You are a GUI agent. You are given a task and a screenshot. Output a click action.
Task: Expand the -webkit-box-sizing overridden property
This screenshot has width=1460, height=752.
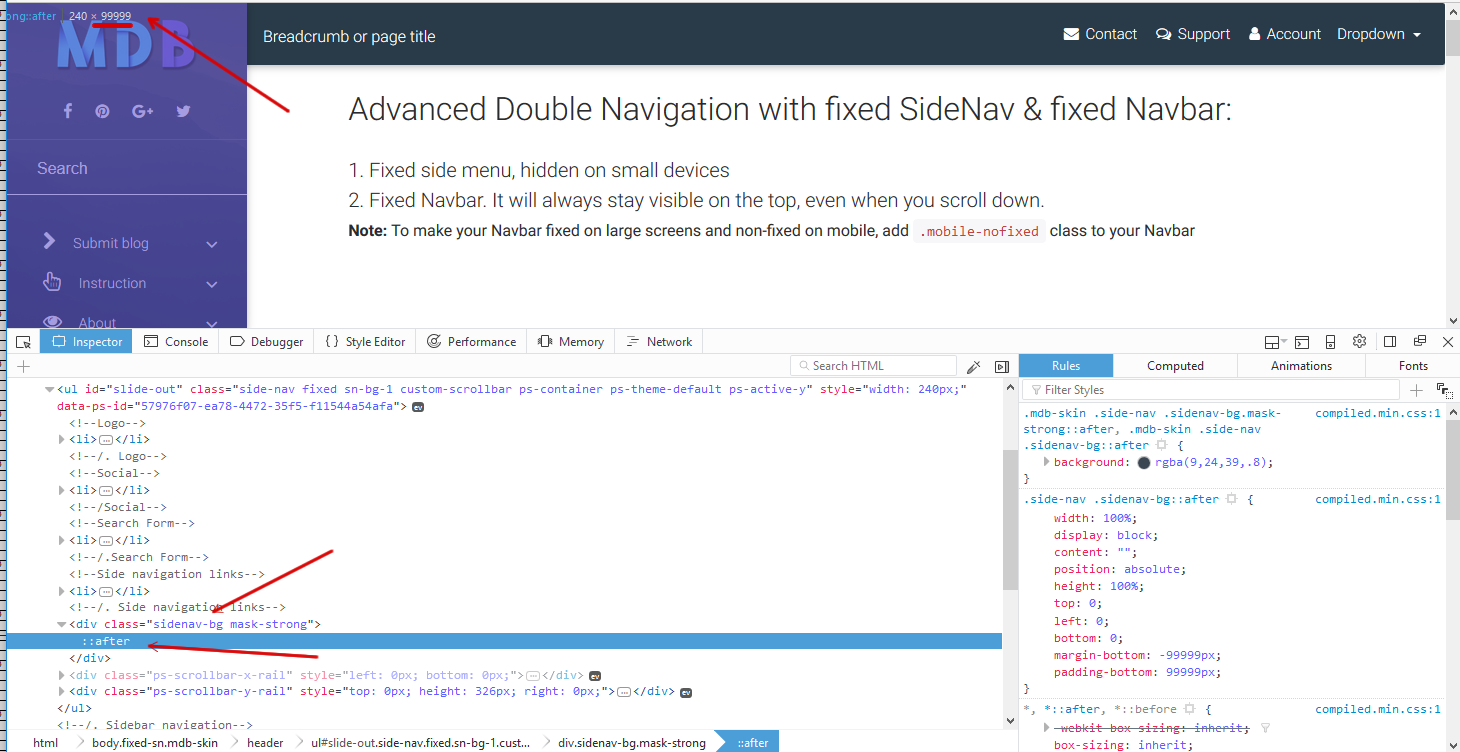1046,727
